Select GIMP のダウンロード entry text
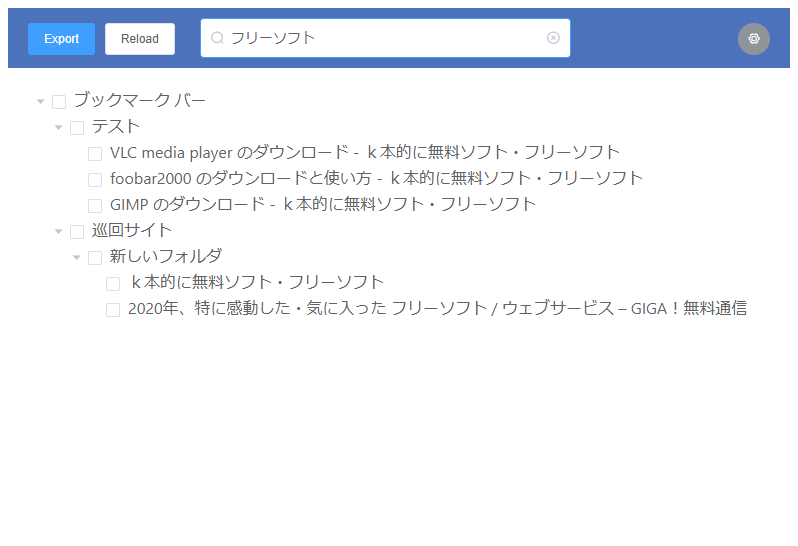This screenshot has height=546, width=798. click(323, 204)
